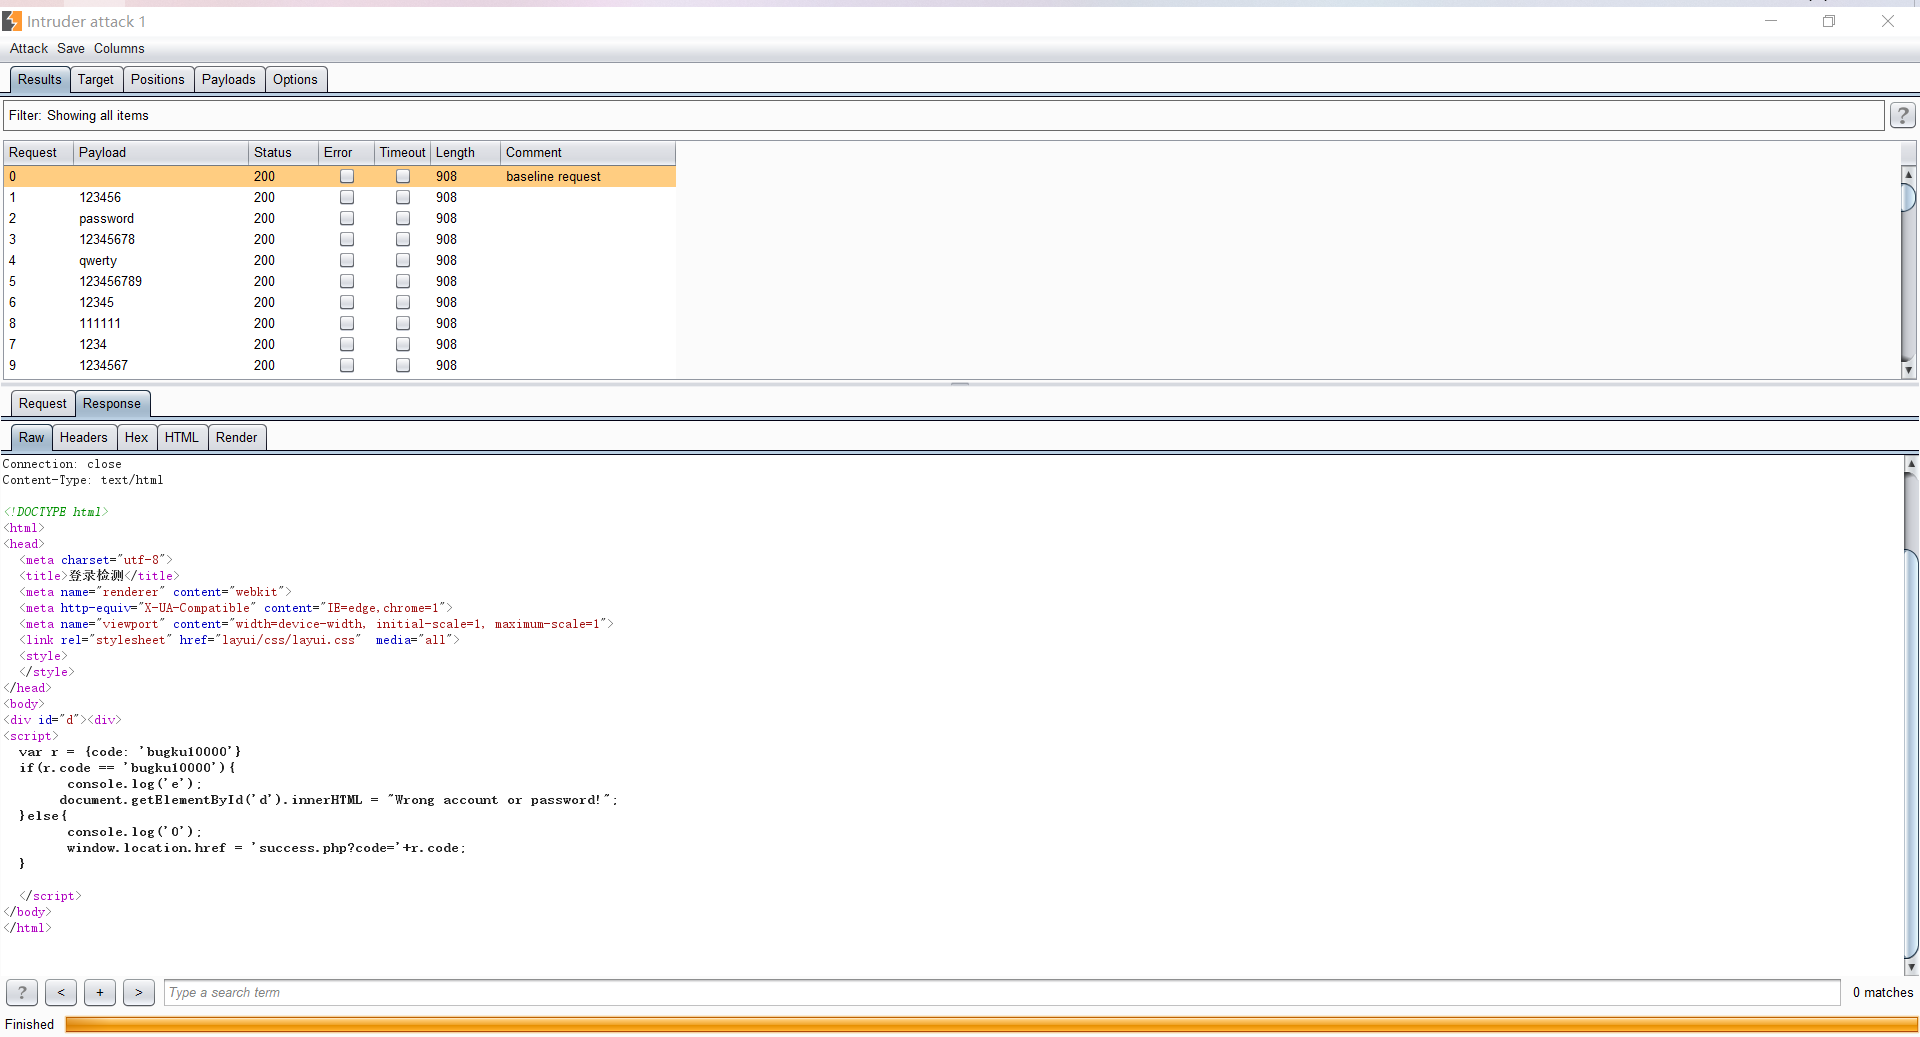The width and height of the screenshot is (1920, 1037).
Task: Click the Finished attack progress bar
Action: click(992, 1024)
